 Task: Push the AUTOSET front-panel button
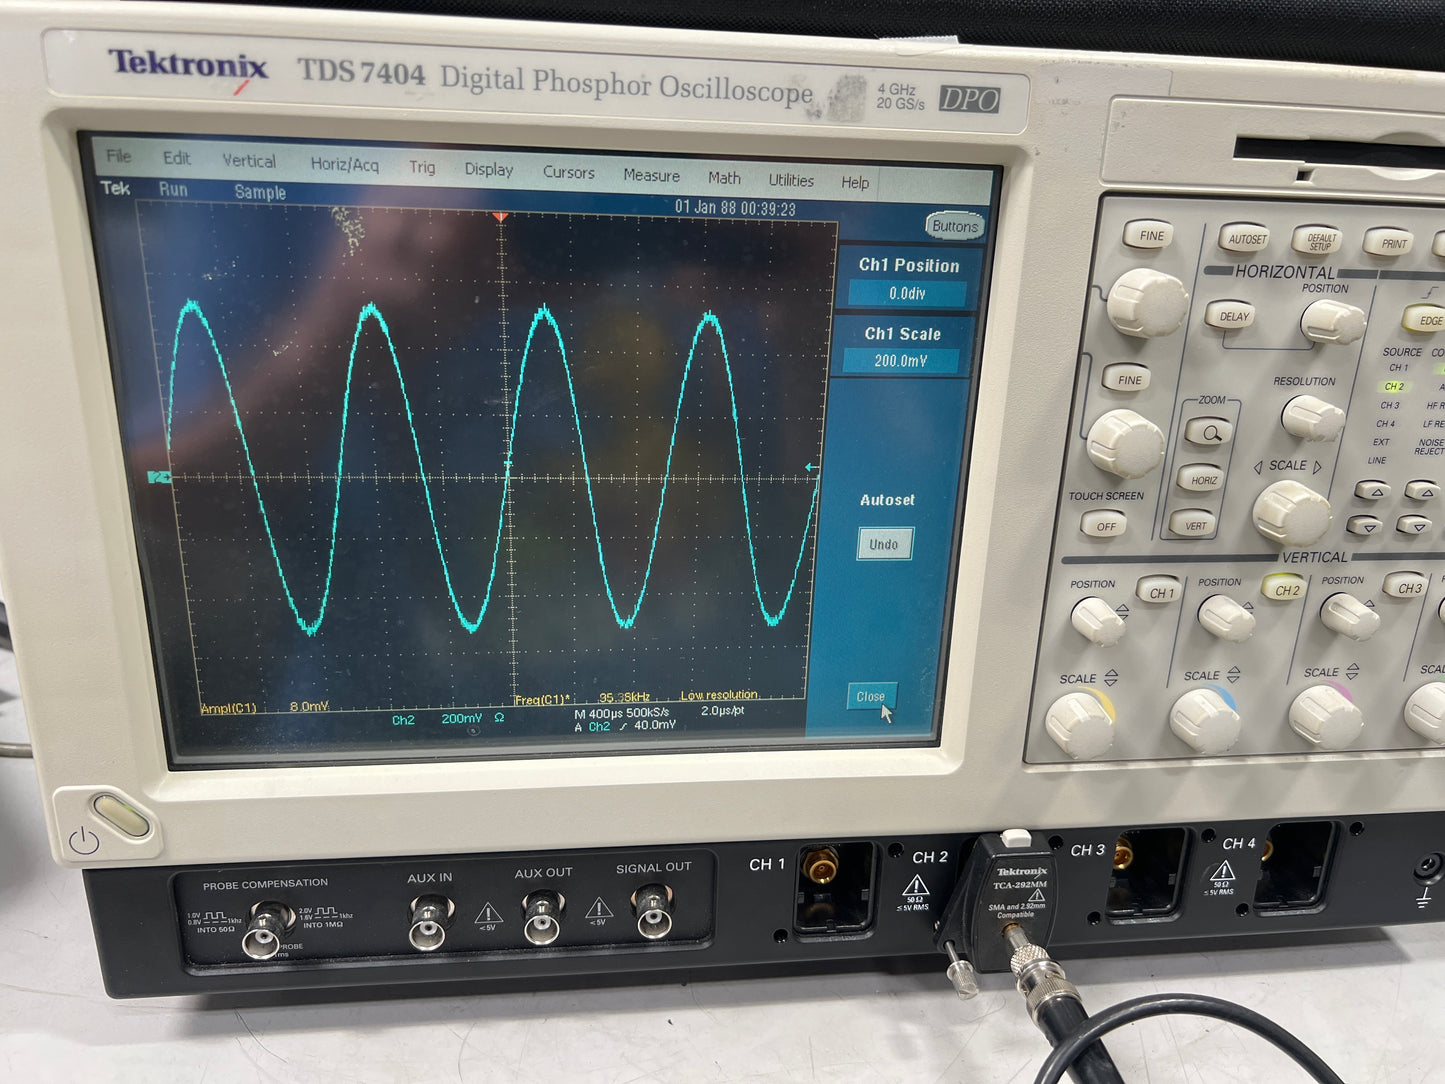(x=1246, y=239)
